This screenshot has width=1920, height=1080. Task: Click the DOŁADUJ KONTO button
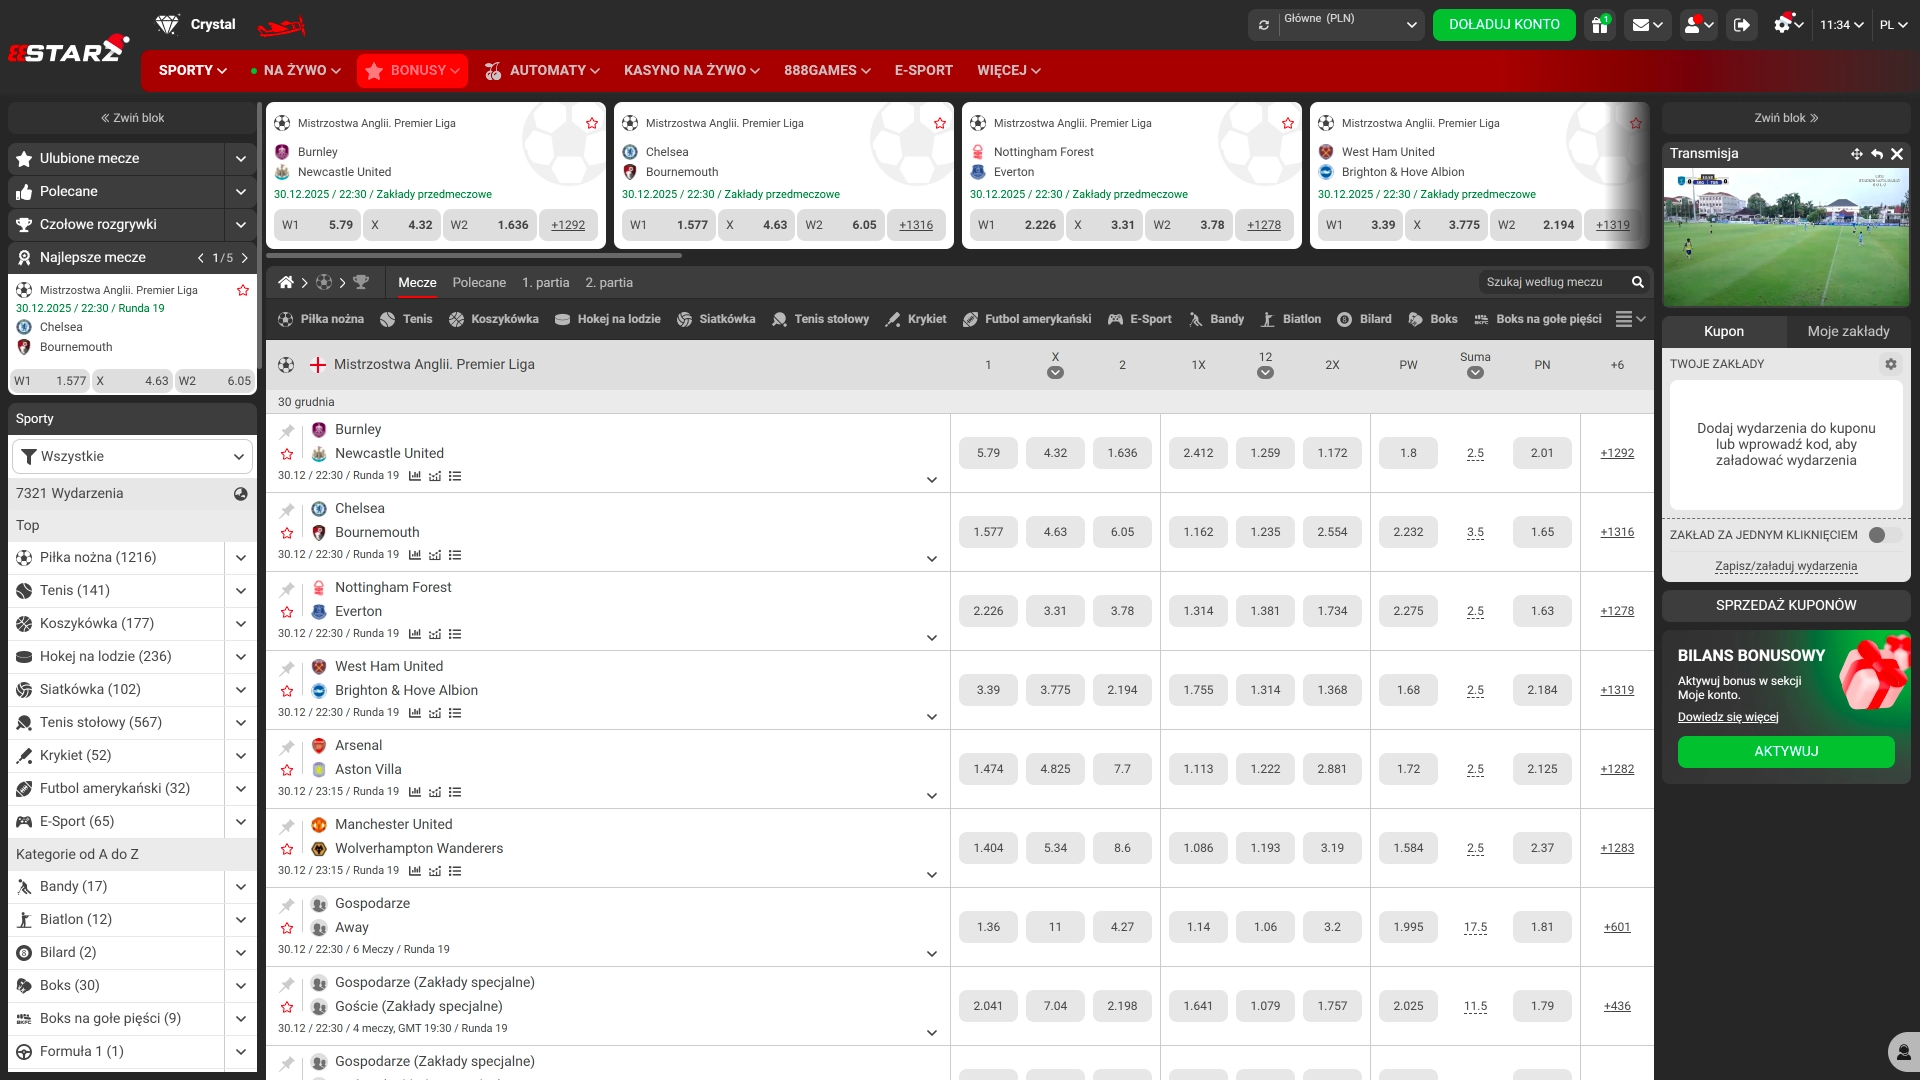1504,25
